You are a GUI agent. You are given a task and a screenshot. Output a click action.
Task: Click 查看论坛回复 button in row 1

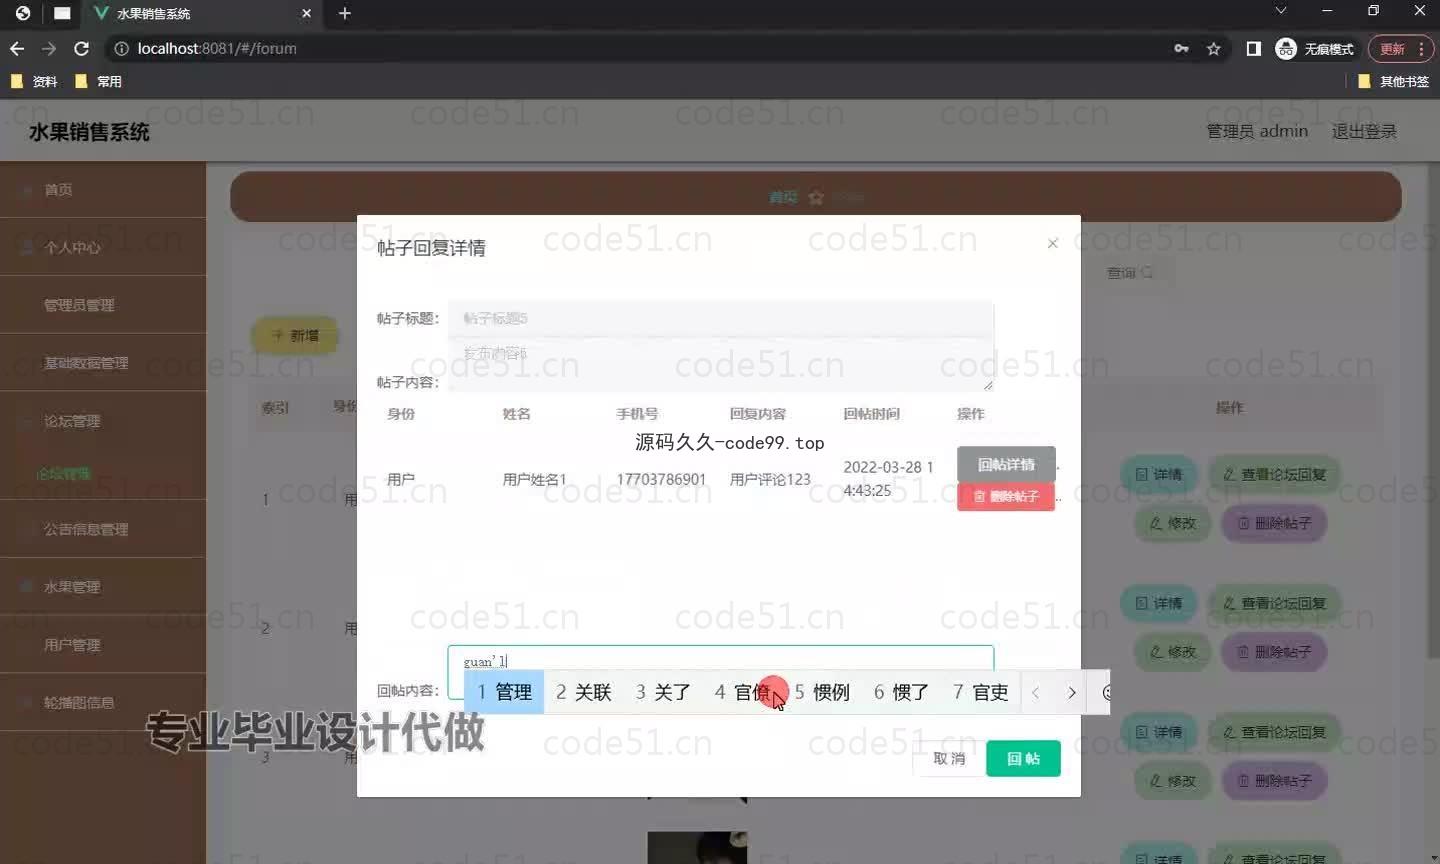click(1275, 474)
